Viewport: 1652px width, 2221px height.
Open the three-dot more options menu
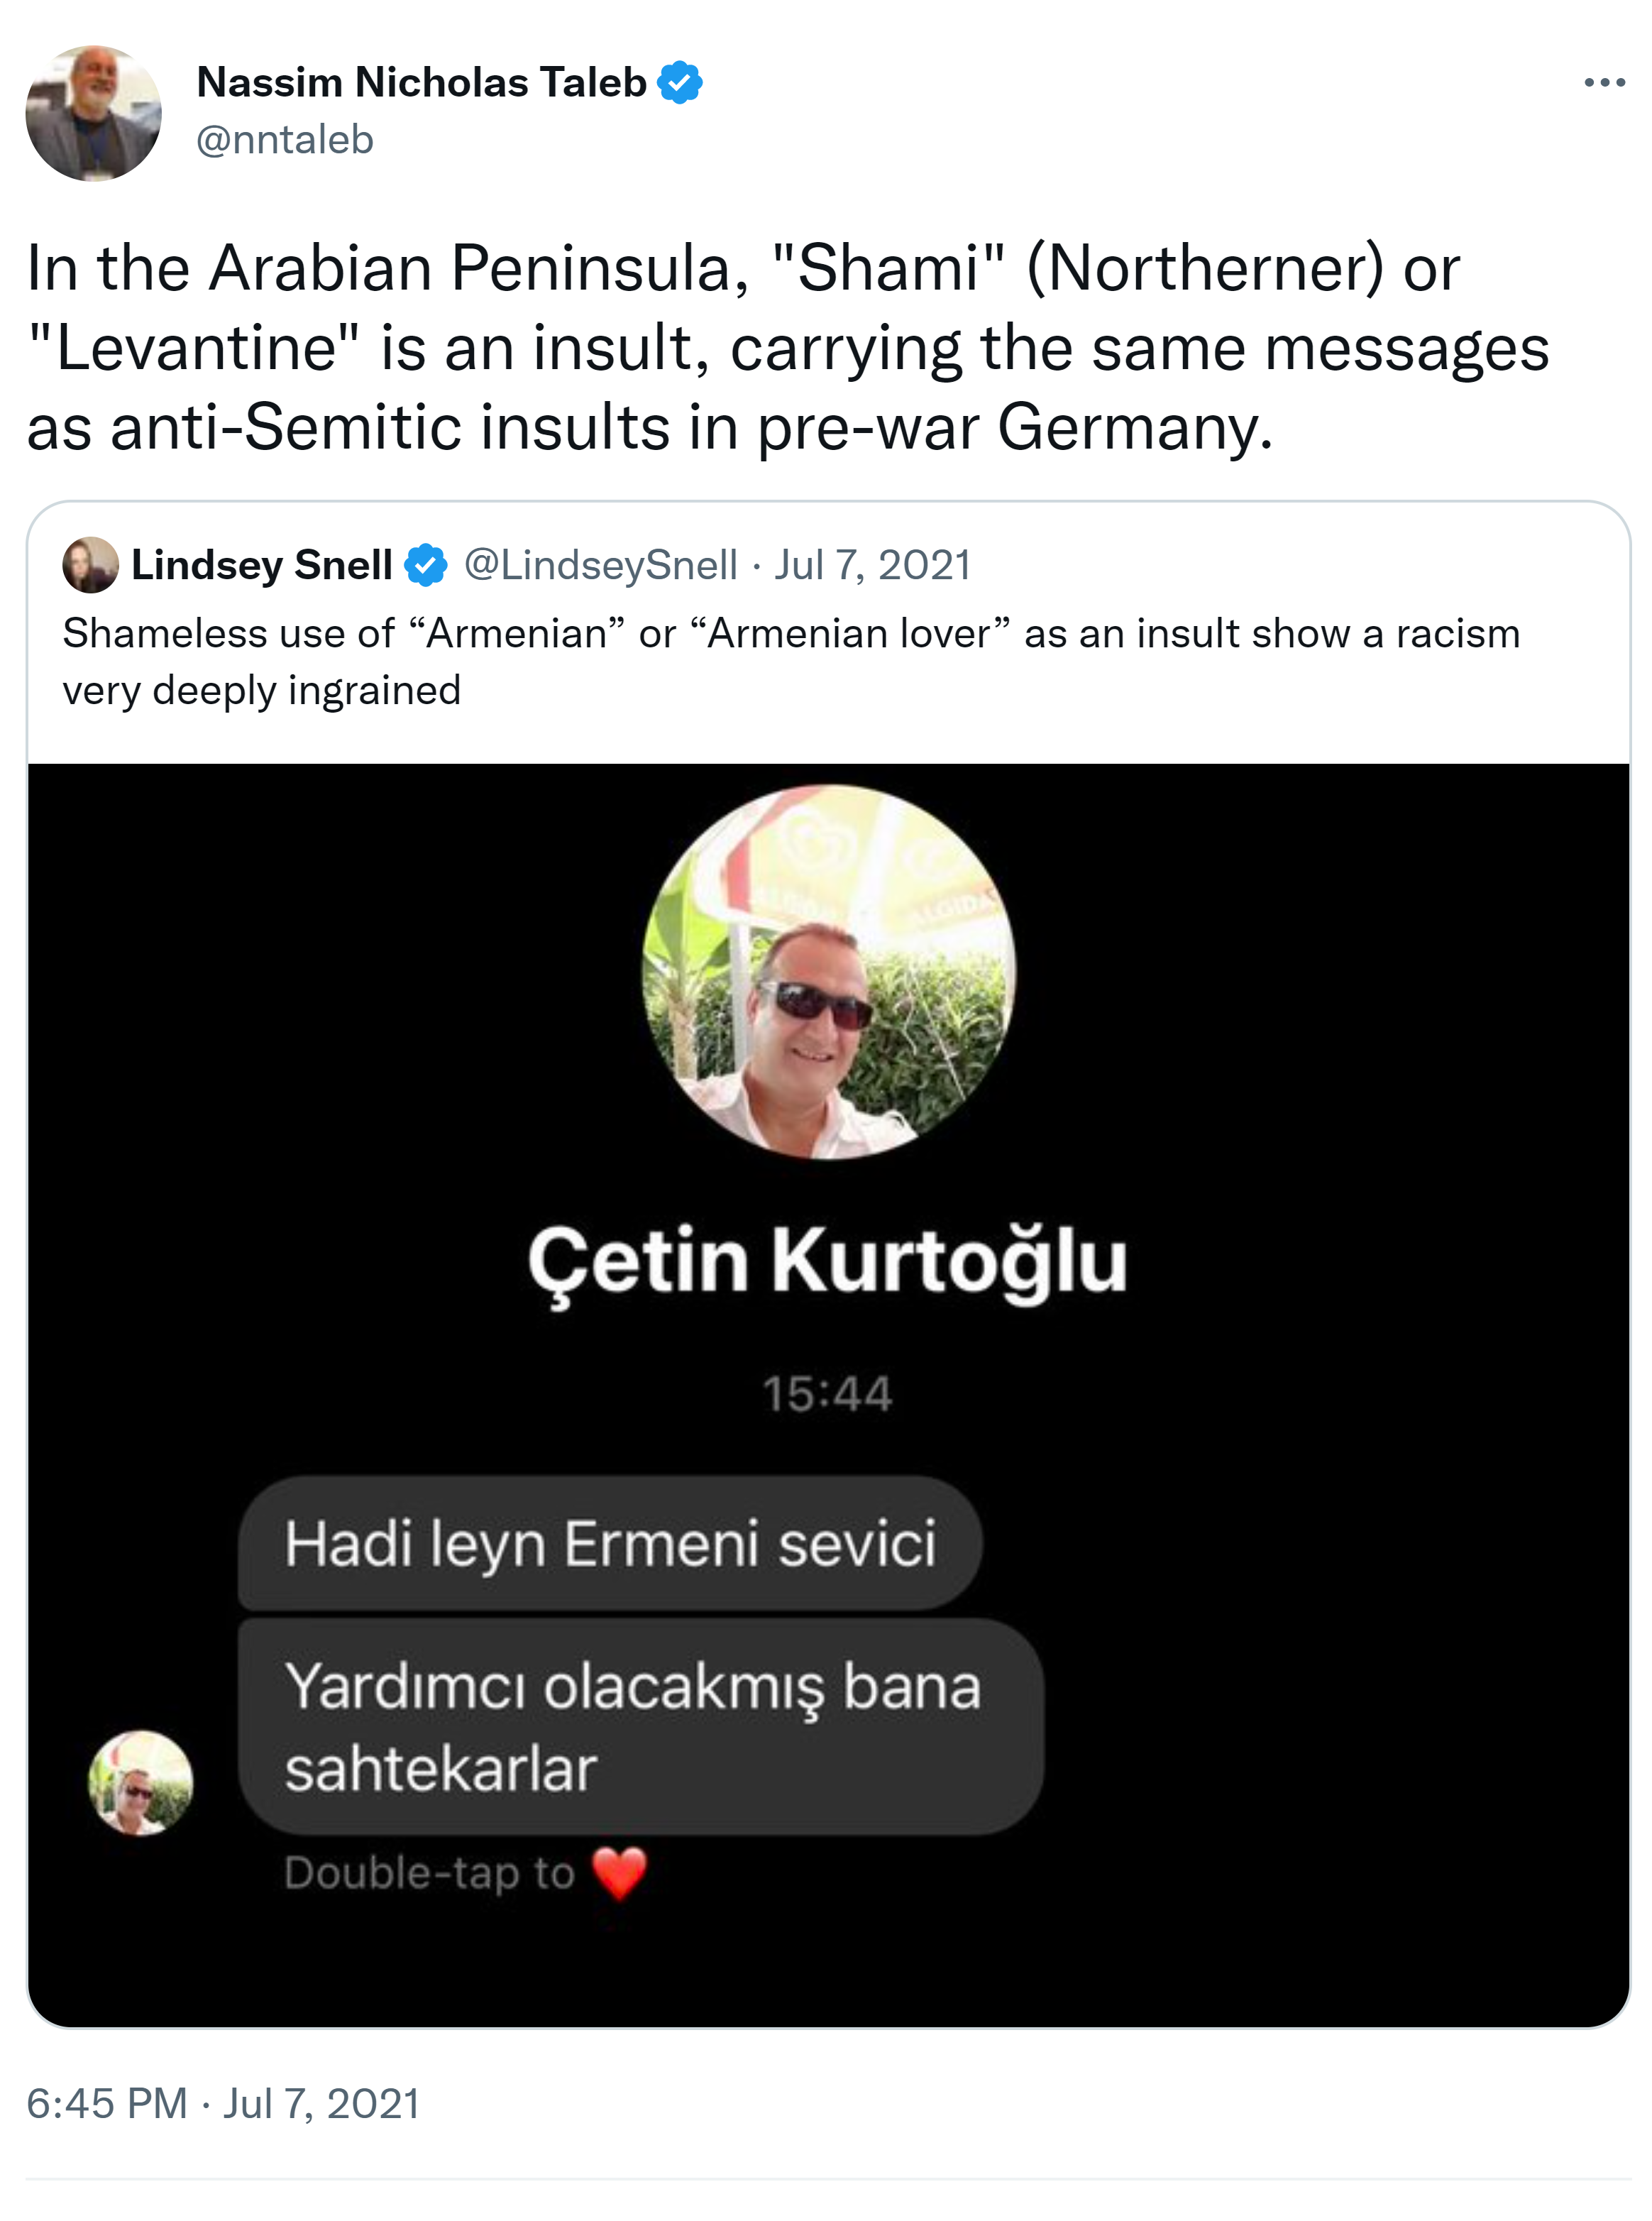1604,83
